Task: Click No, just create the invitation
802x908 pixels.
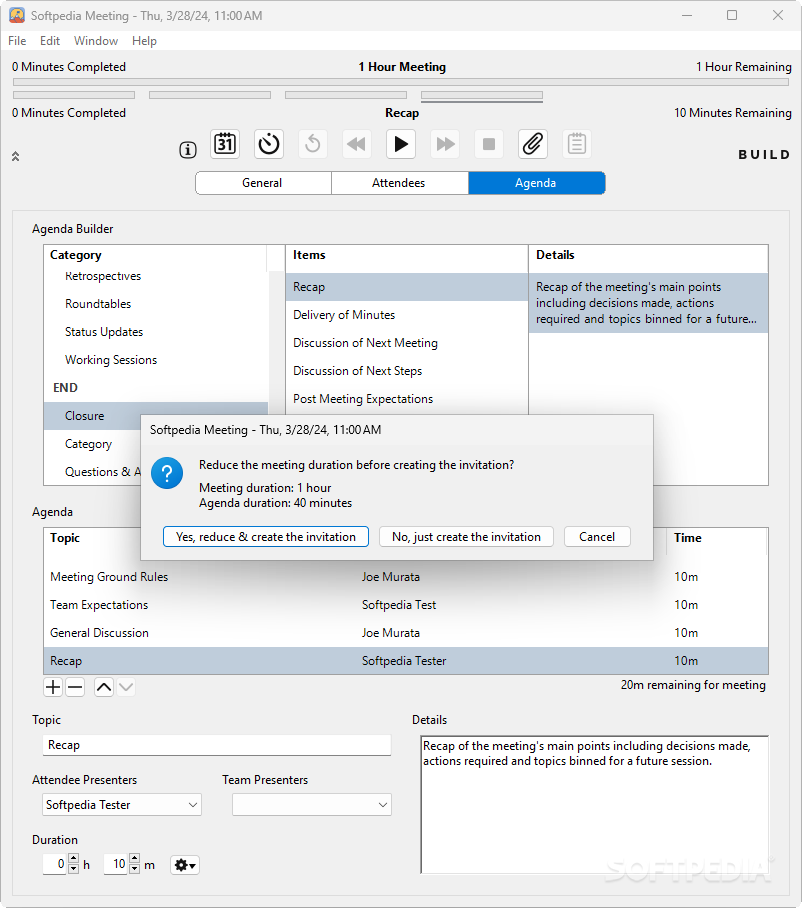Action: [x=466, y=537]
